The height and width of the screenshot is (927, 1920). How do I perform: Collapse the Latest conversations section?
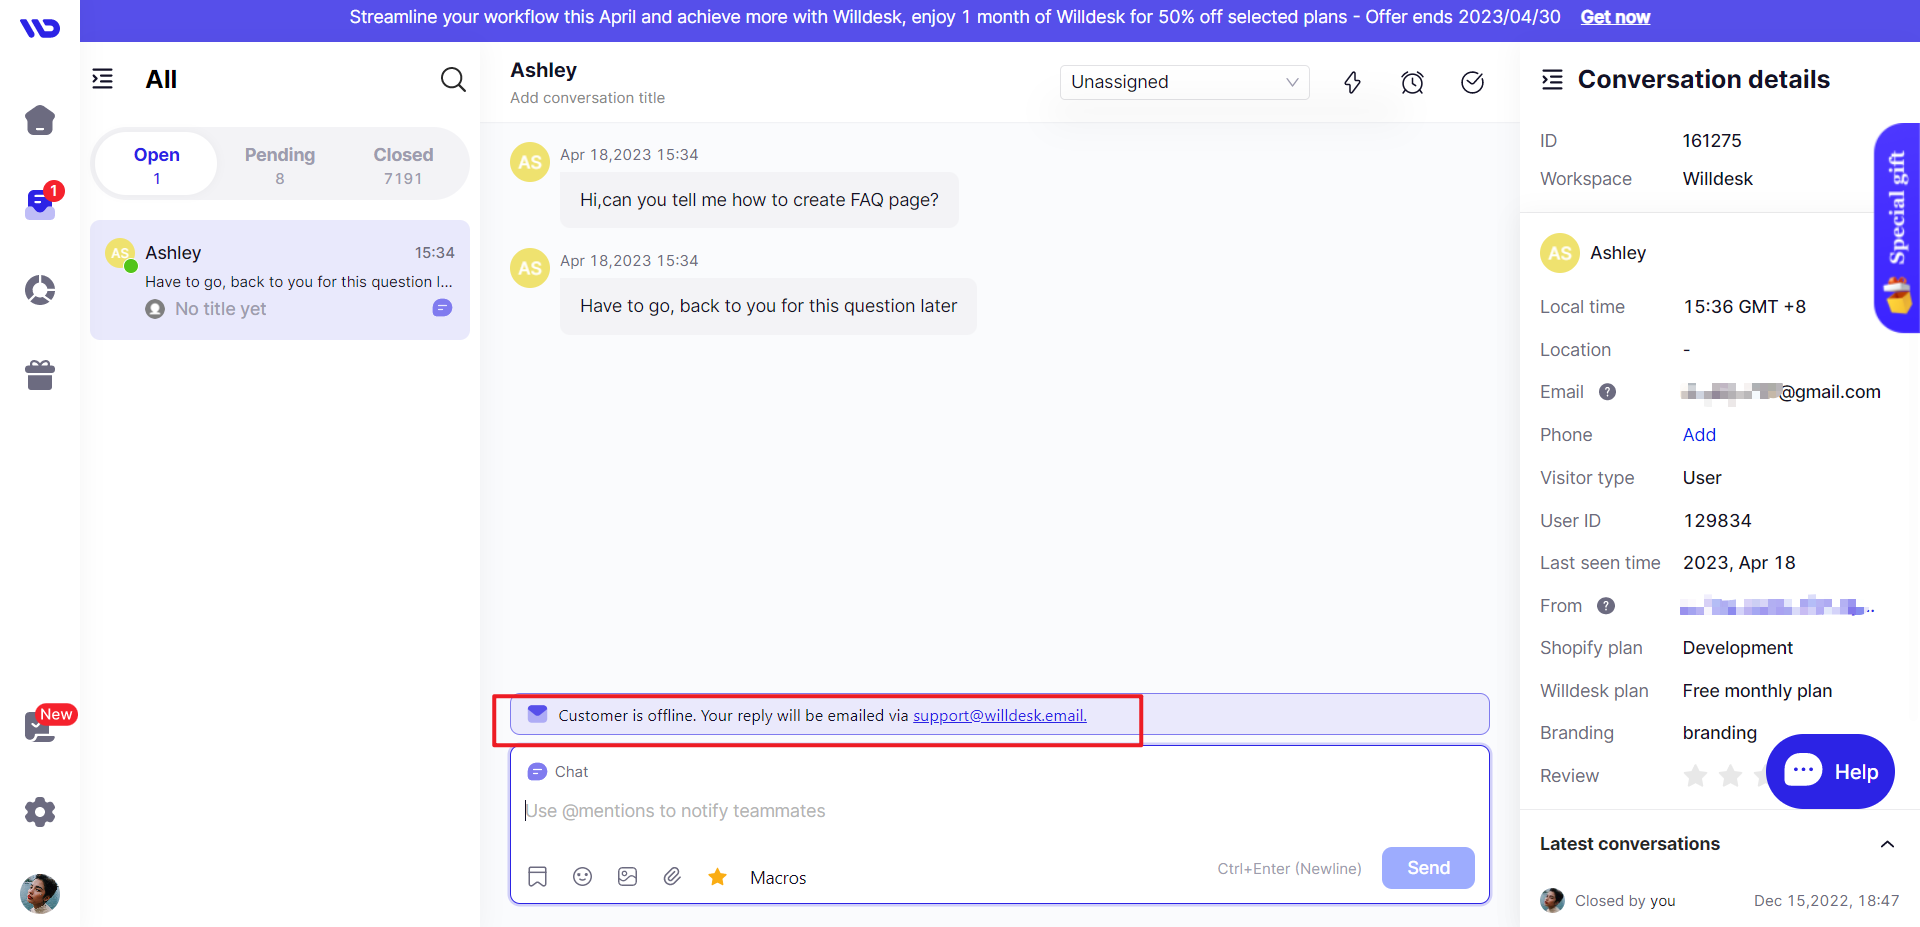point(1887,844)
